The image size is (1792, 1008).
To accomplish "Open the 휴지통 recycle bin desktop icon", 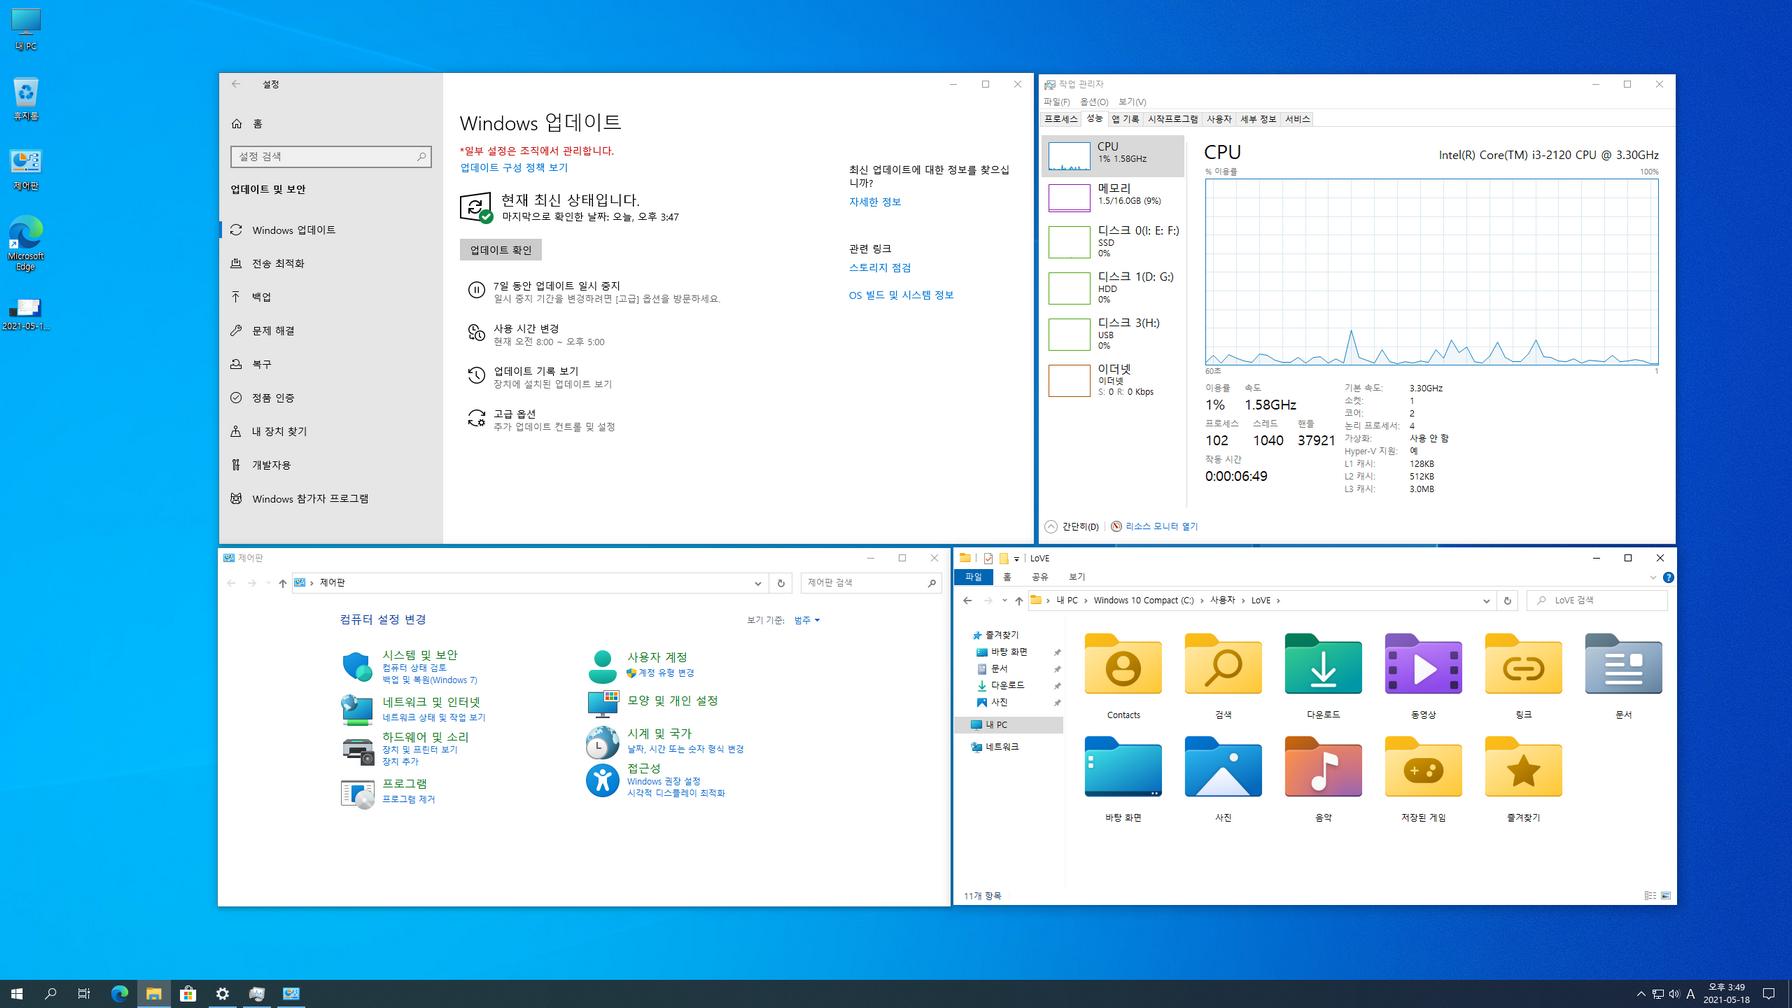I will (25, 99).
